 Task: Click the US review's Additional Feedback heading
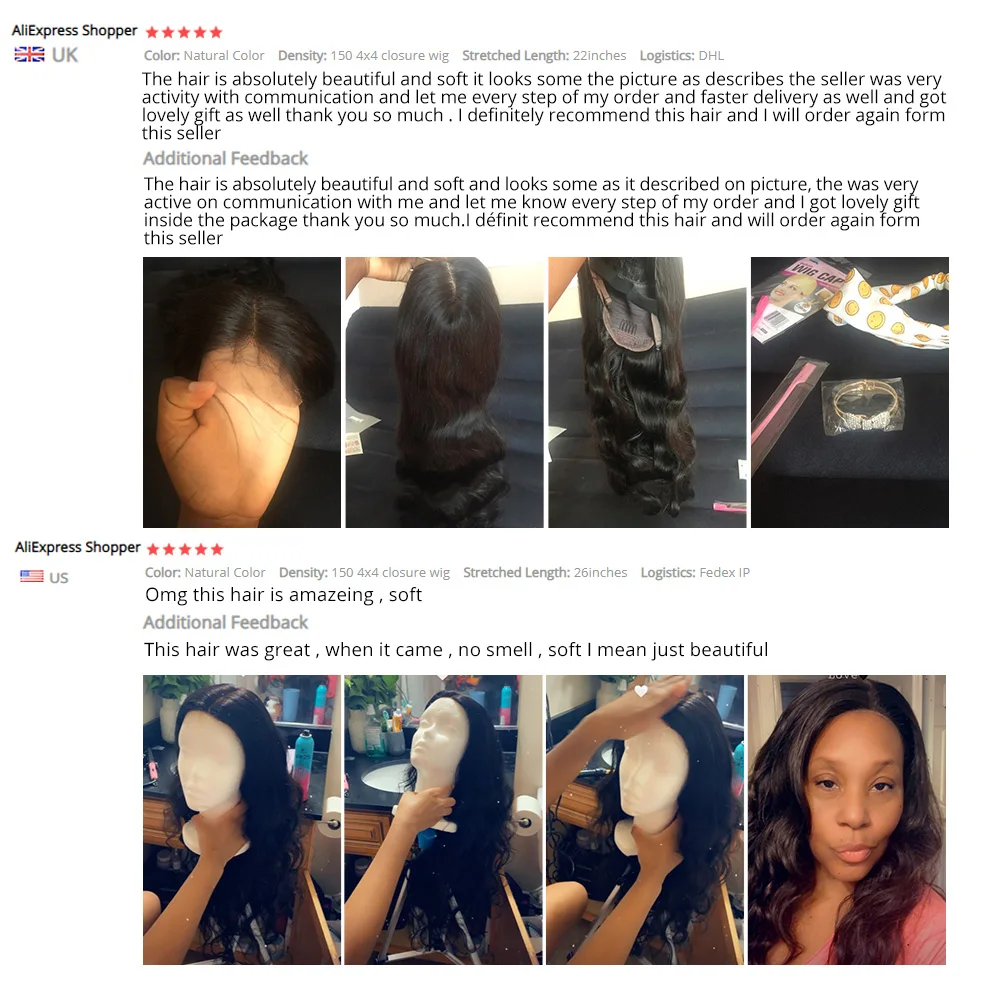coord(225,622)
